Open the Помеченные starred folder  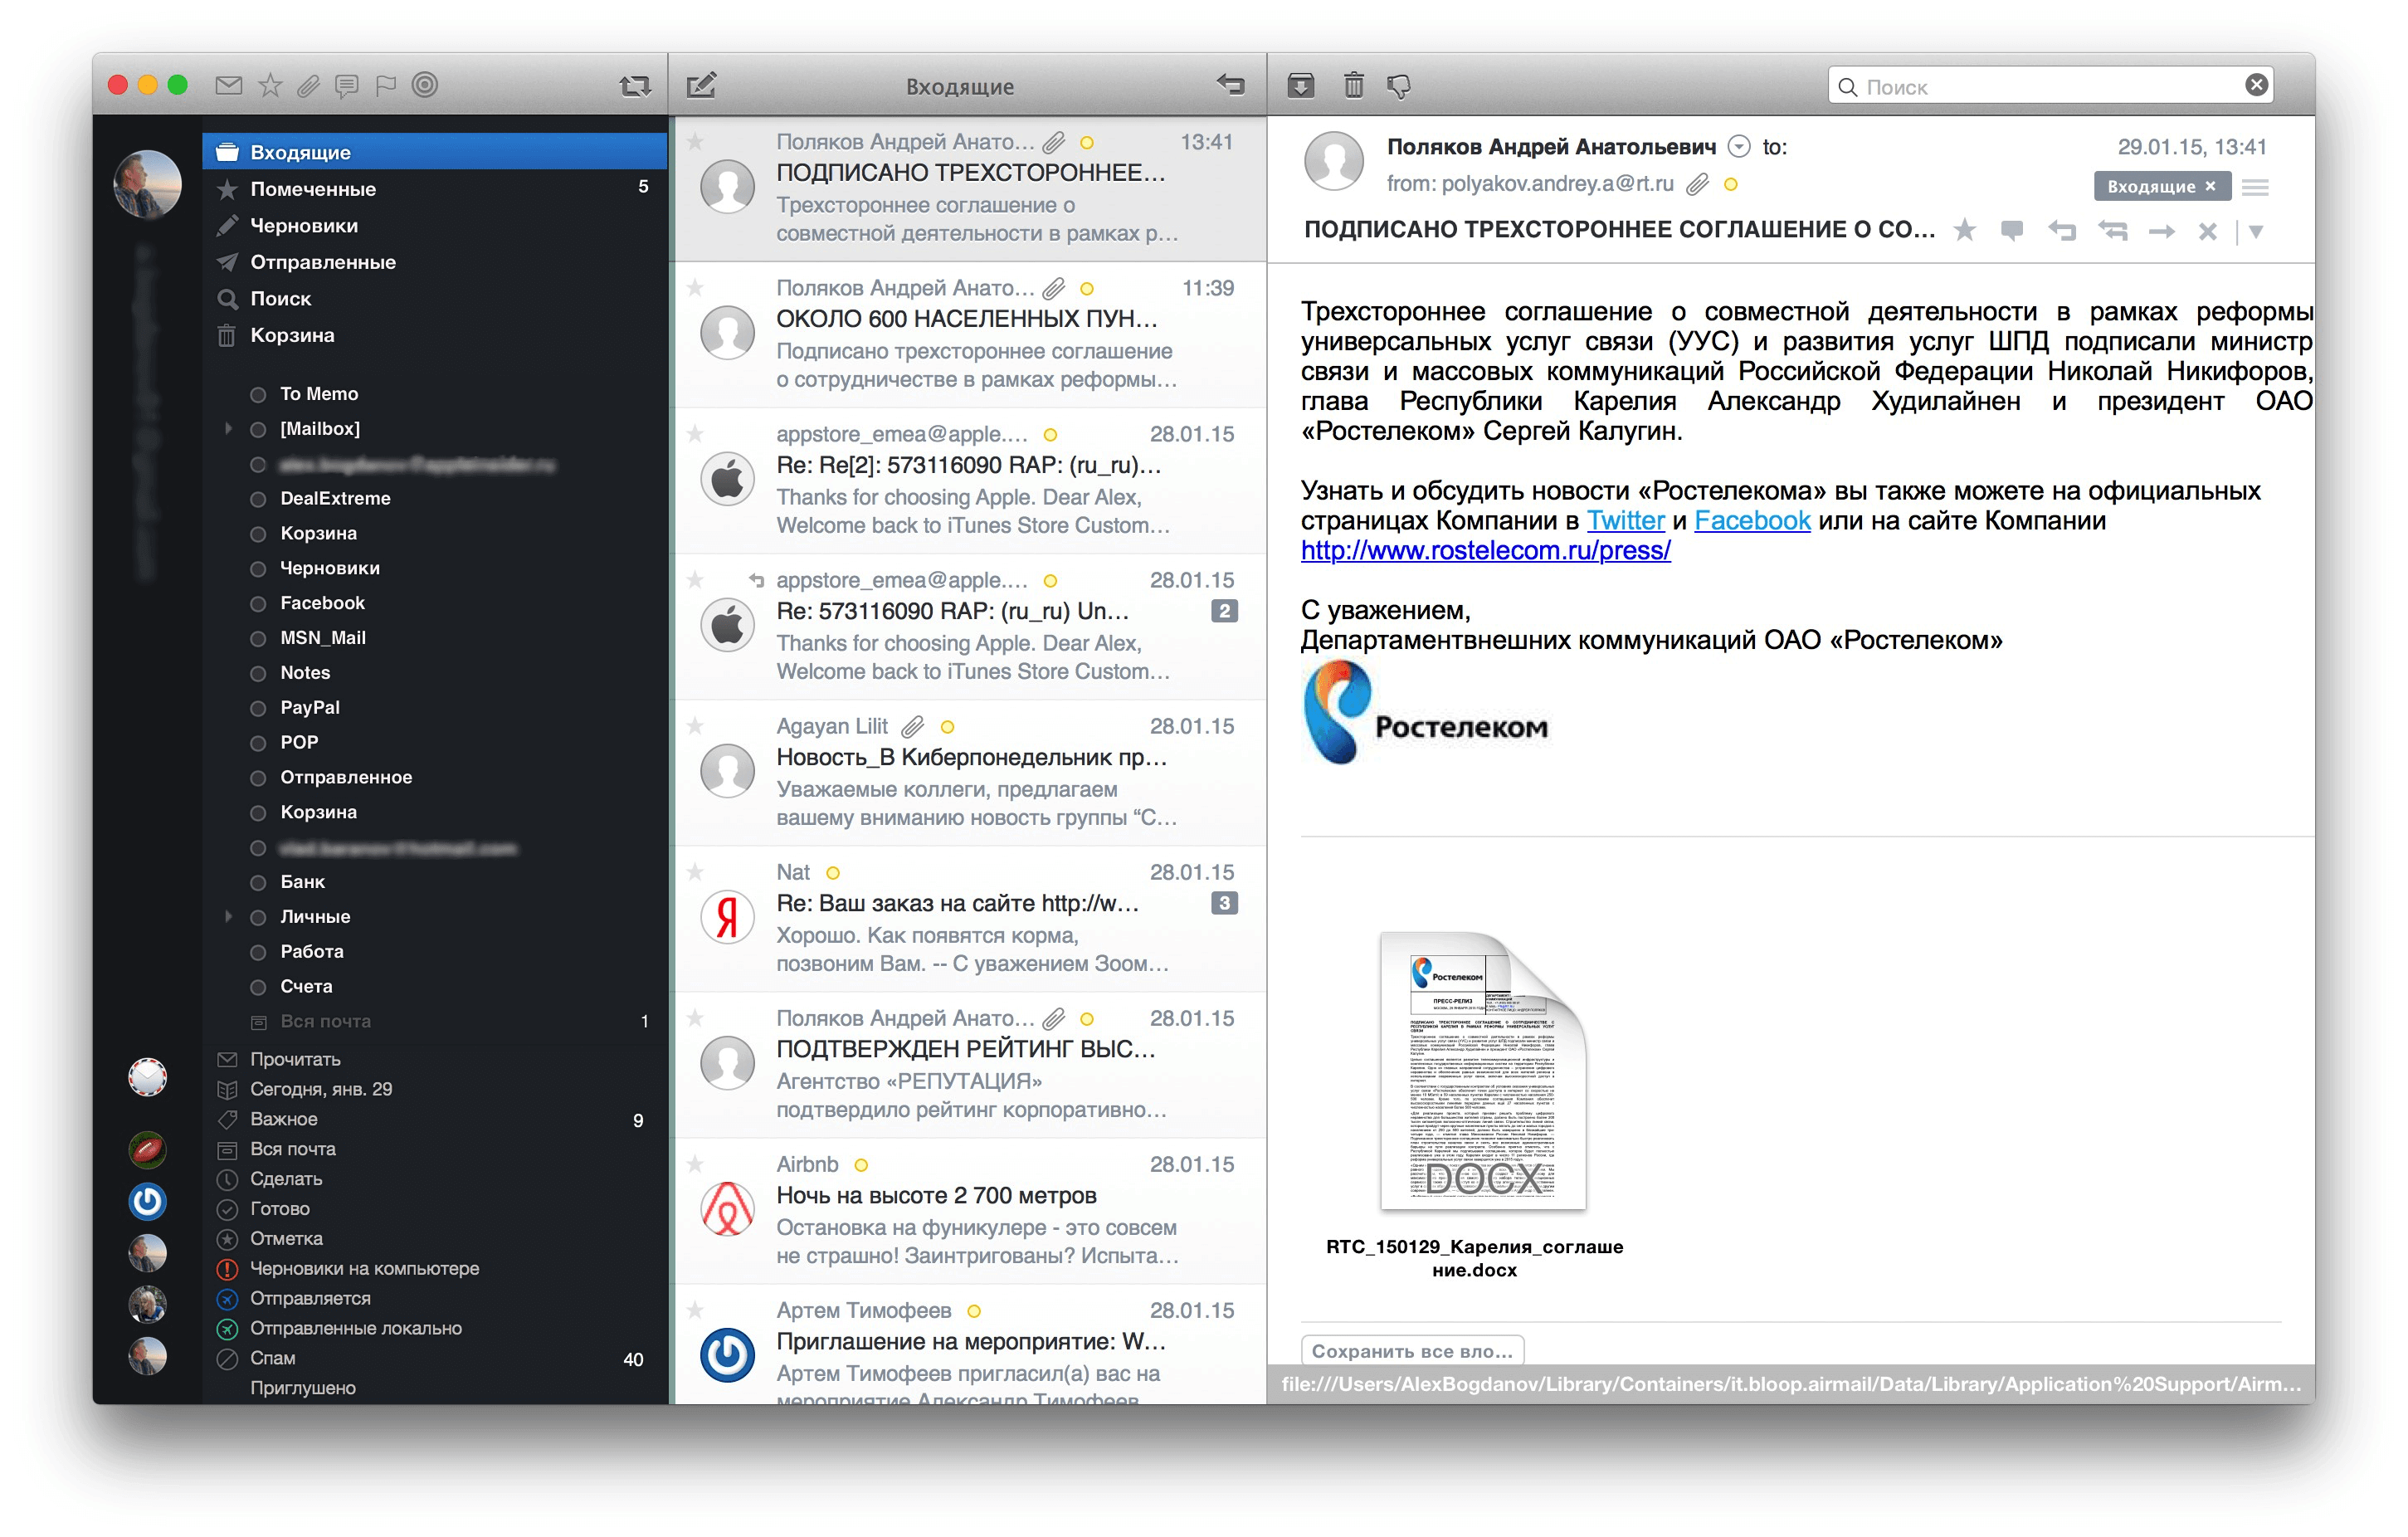[435, 189]
